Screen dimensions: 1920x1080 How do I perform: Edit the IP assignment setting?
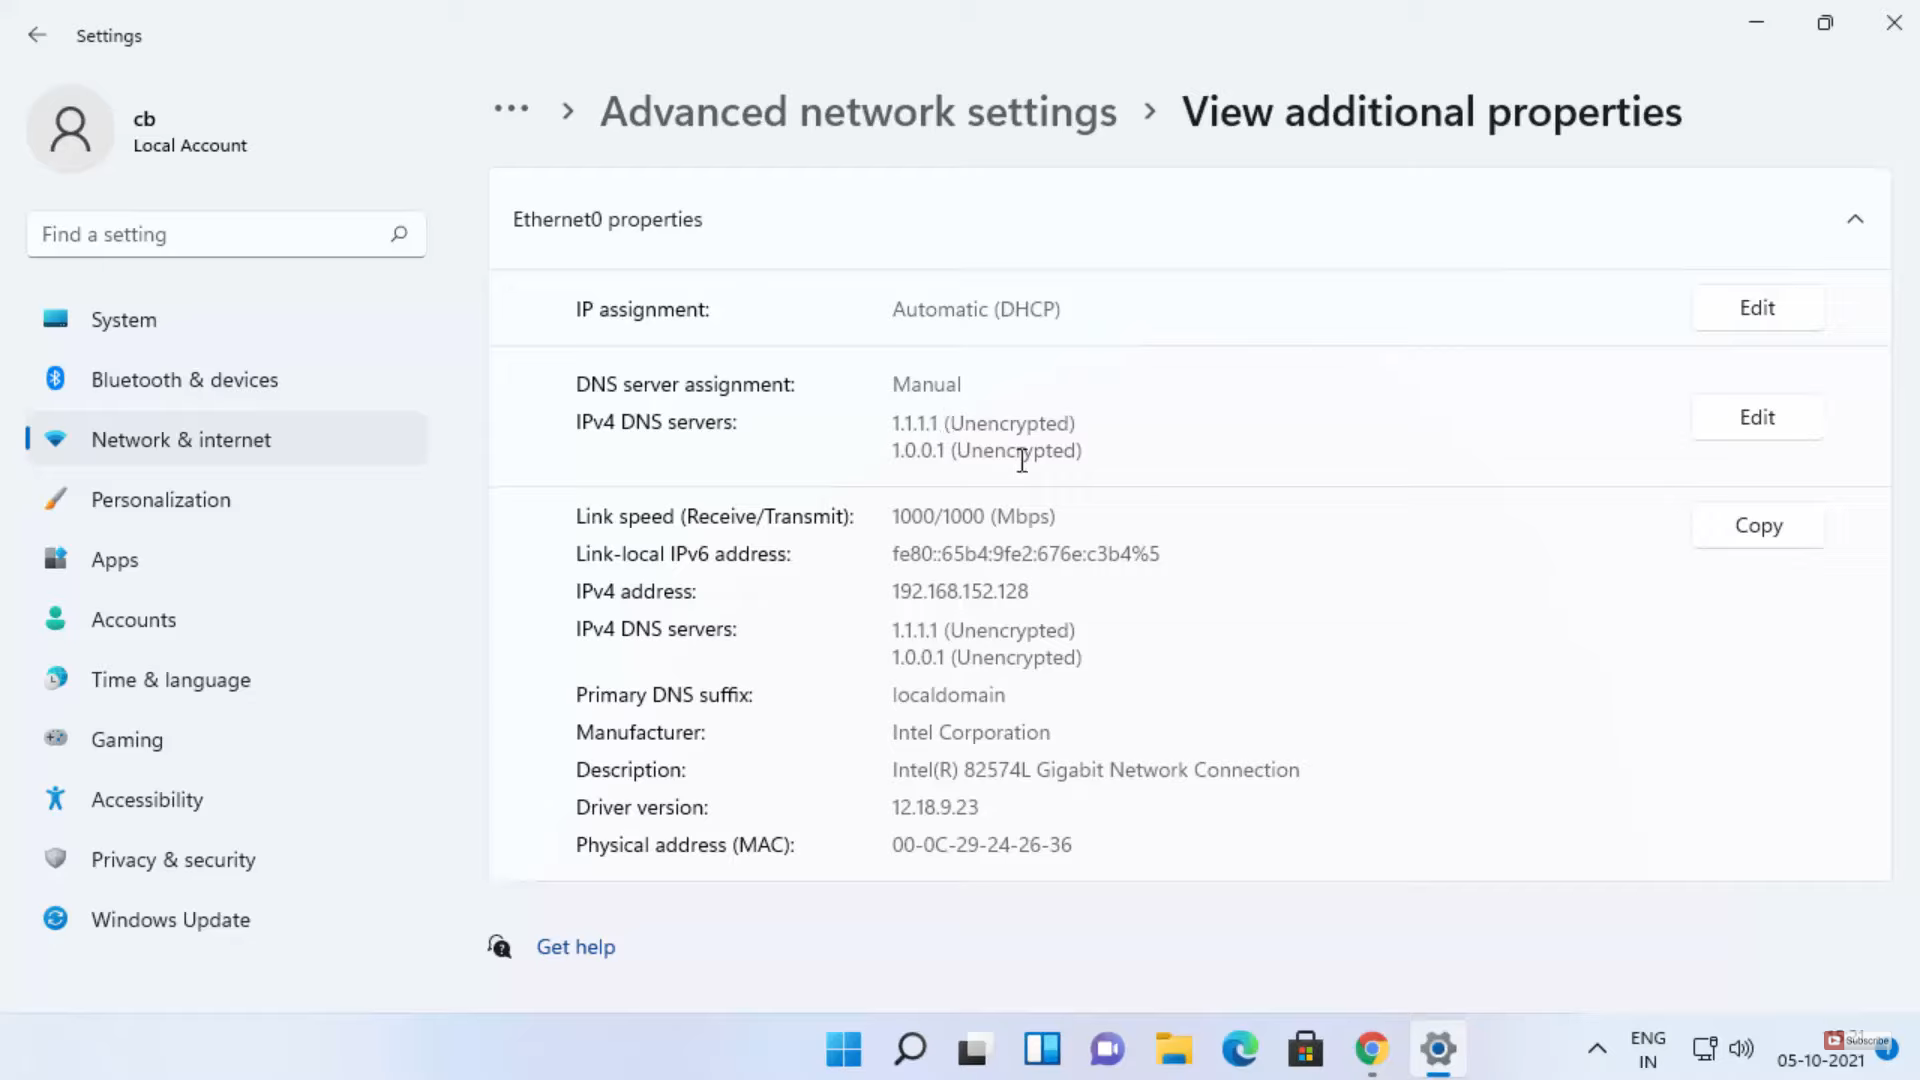1757,308
